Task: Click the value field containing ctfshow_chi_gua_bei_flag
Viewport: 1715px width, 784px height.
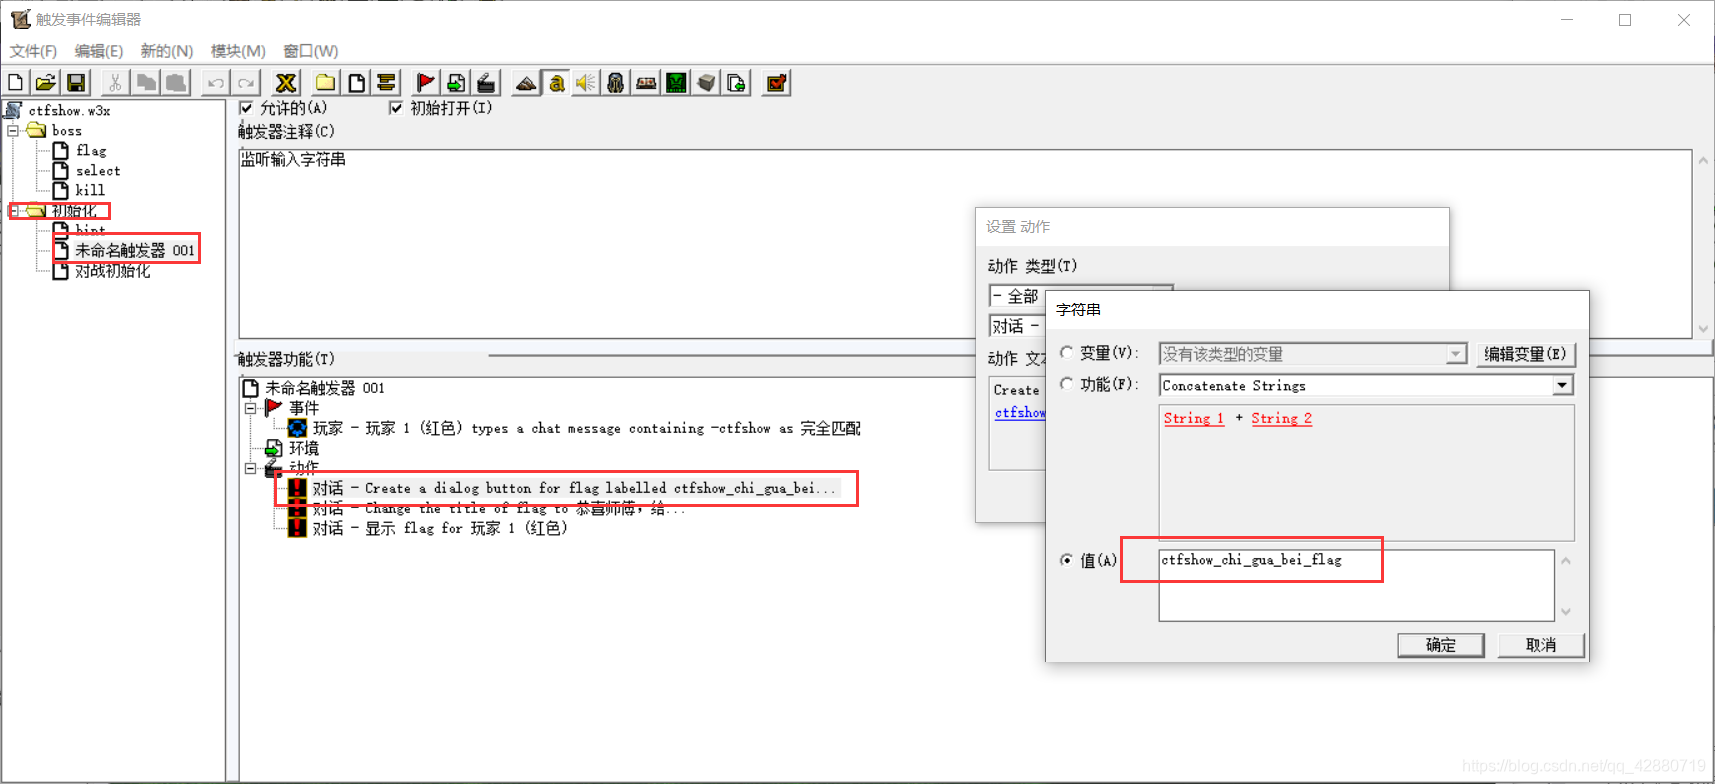Action: (1356, 585)
